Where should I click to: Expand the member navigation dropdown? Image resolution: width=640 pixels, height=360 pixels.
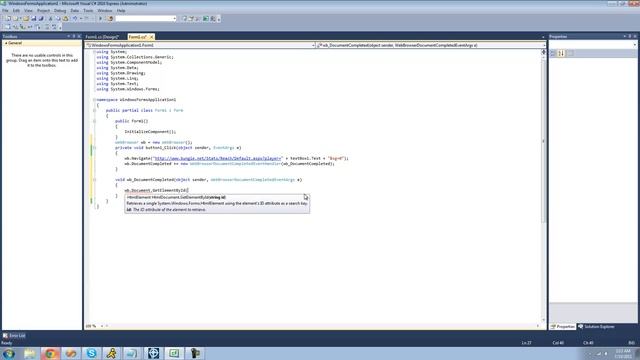coord(543,45)
